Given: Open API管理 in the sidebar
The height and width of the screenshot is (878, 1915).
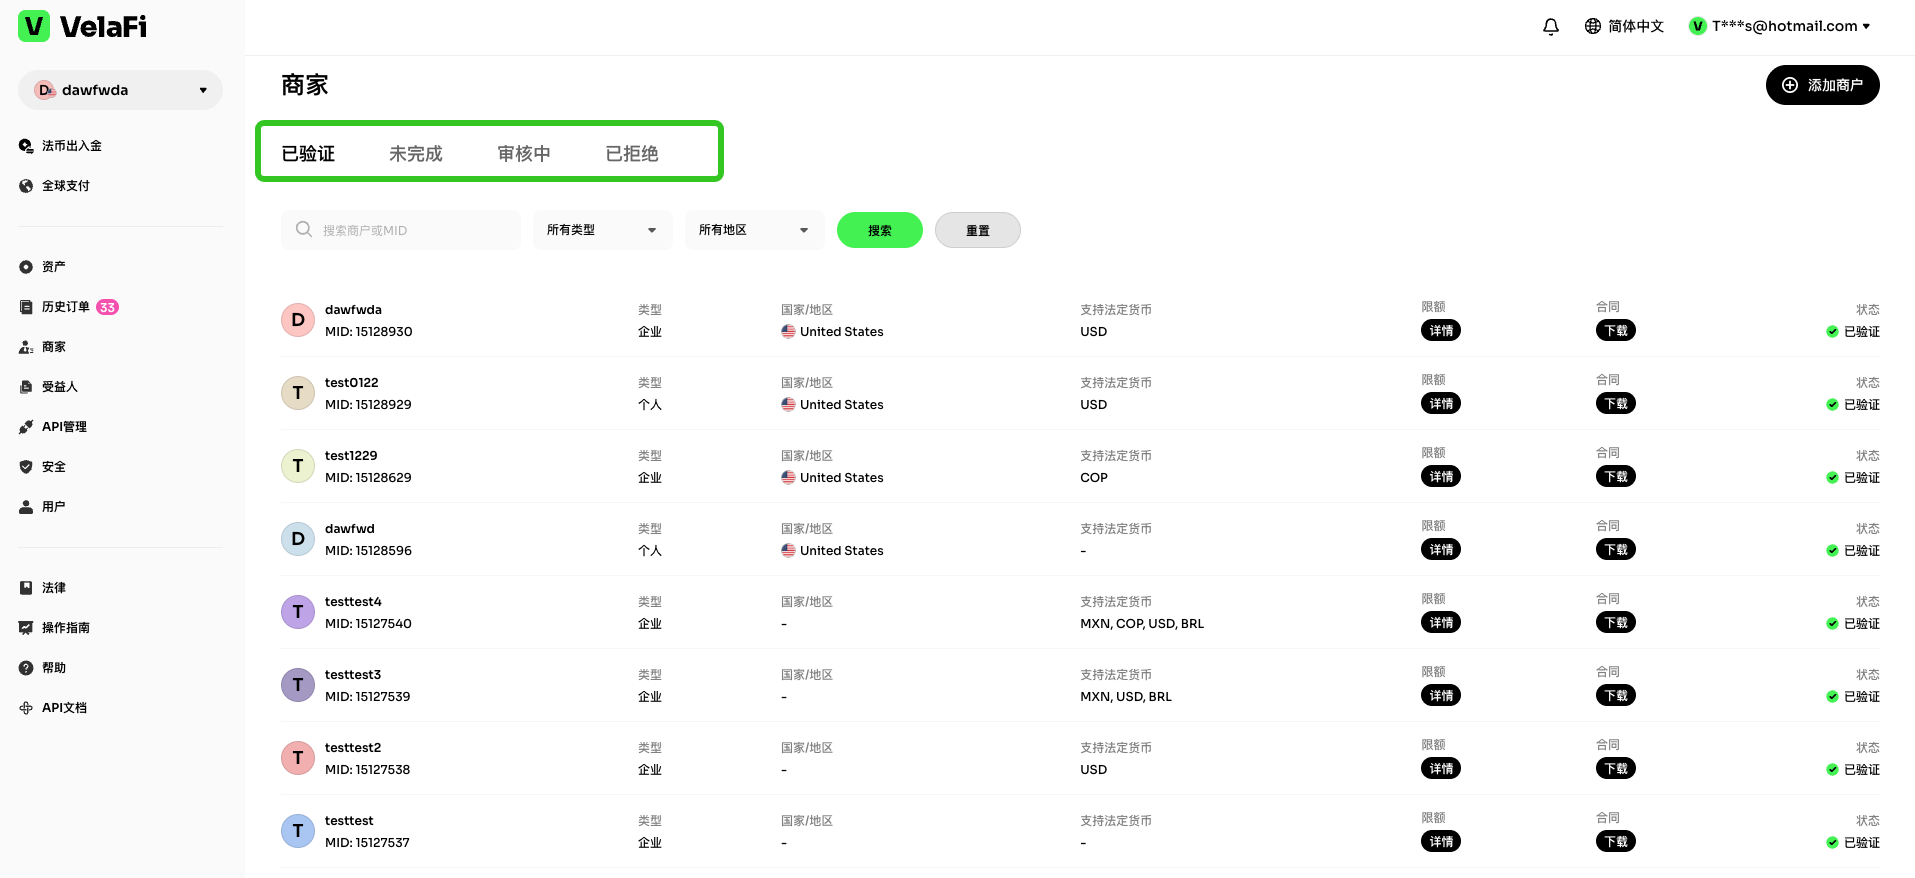Looking at the screenshot, I should pyautogui.click(x=64, y=427).
